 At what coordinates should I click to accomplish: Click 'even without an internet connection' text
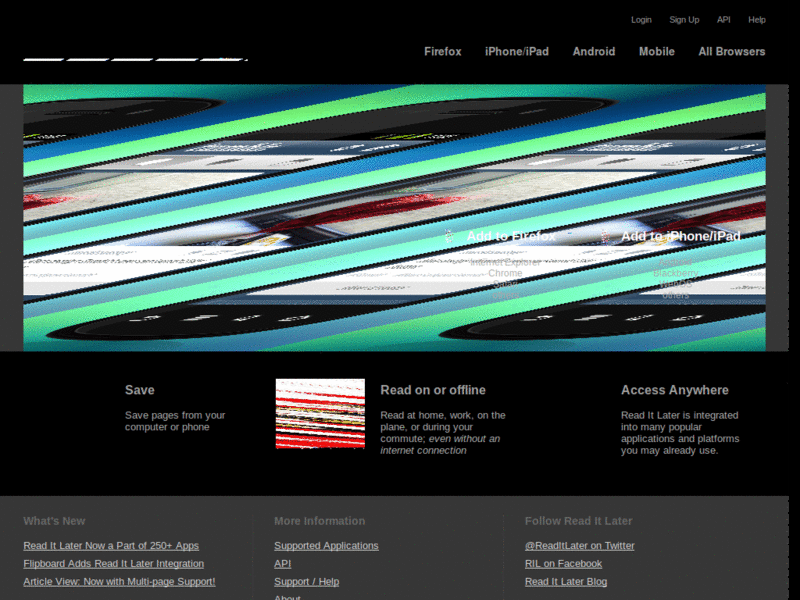[x=440, y=444]
